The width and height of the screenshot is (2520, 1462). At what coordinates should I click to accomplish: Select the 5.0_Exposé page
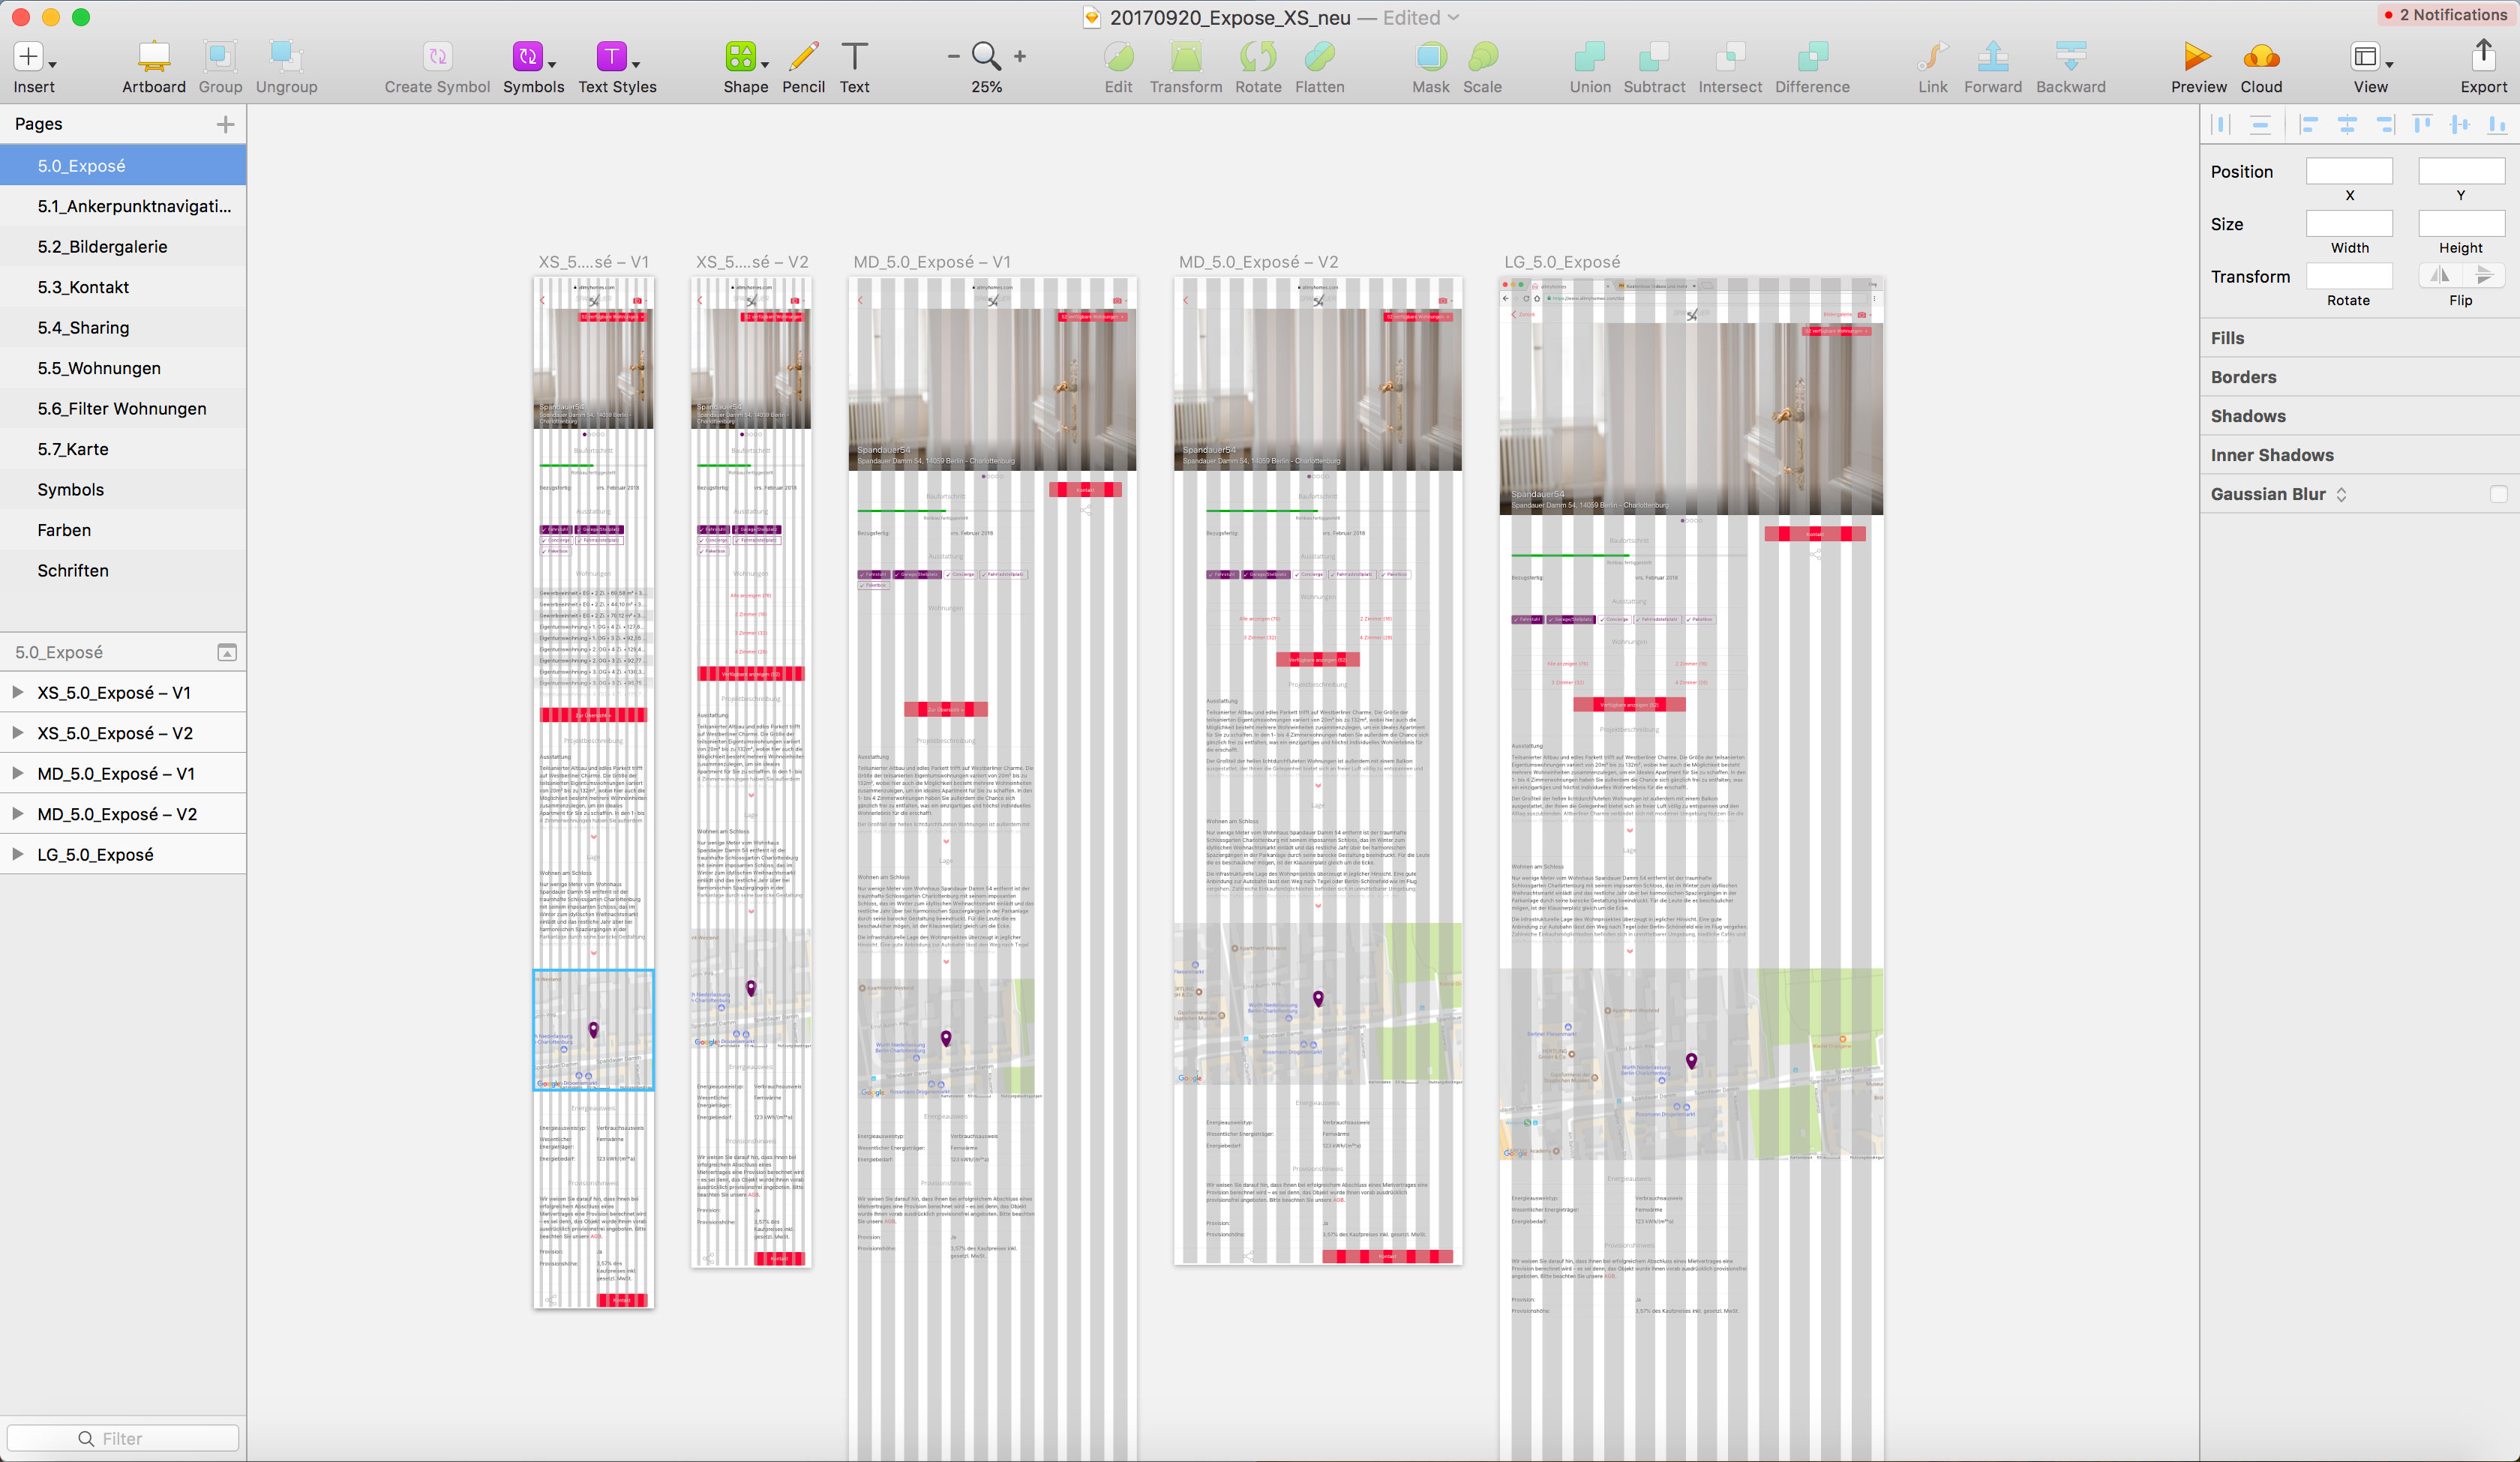point(123,165)
